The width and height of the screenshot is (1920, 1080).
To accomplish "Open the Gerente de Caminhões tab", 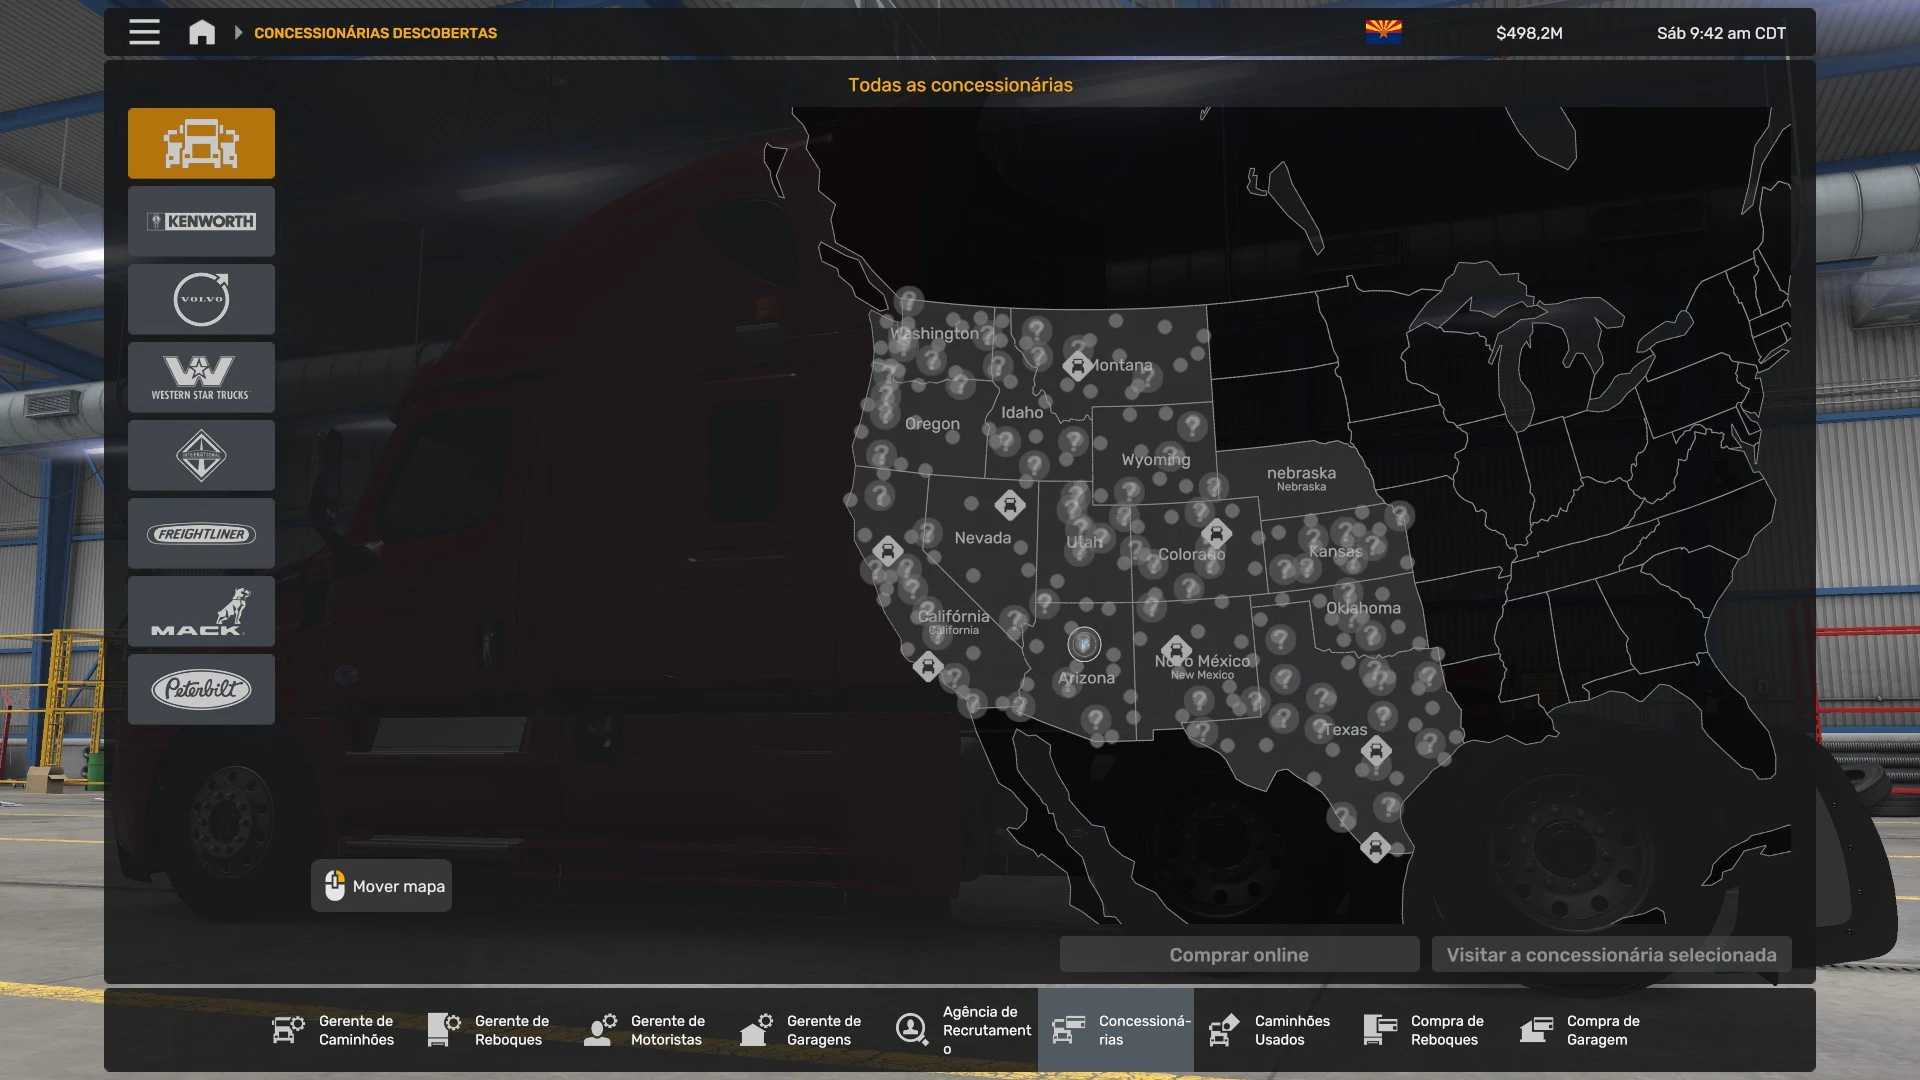I will tap(334, 1030).
